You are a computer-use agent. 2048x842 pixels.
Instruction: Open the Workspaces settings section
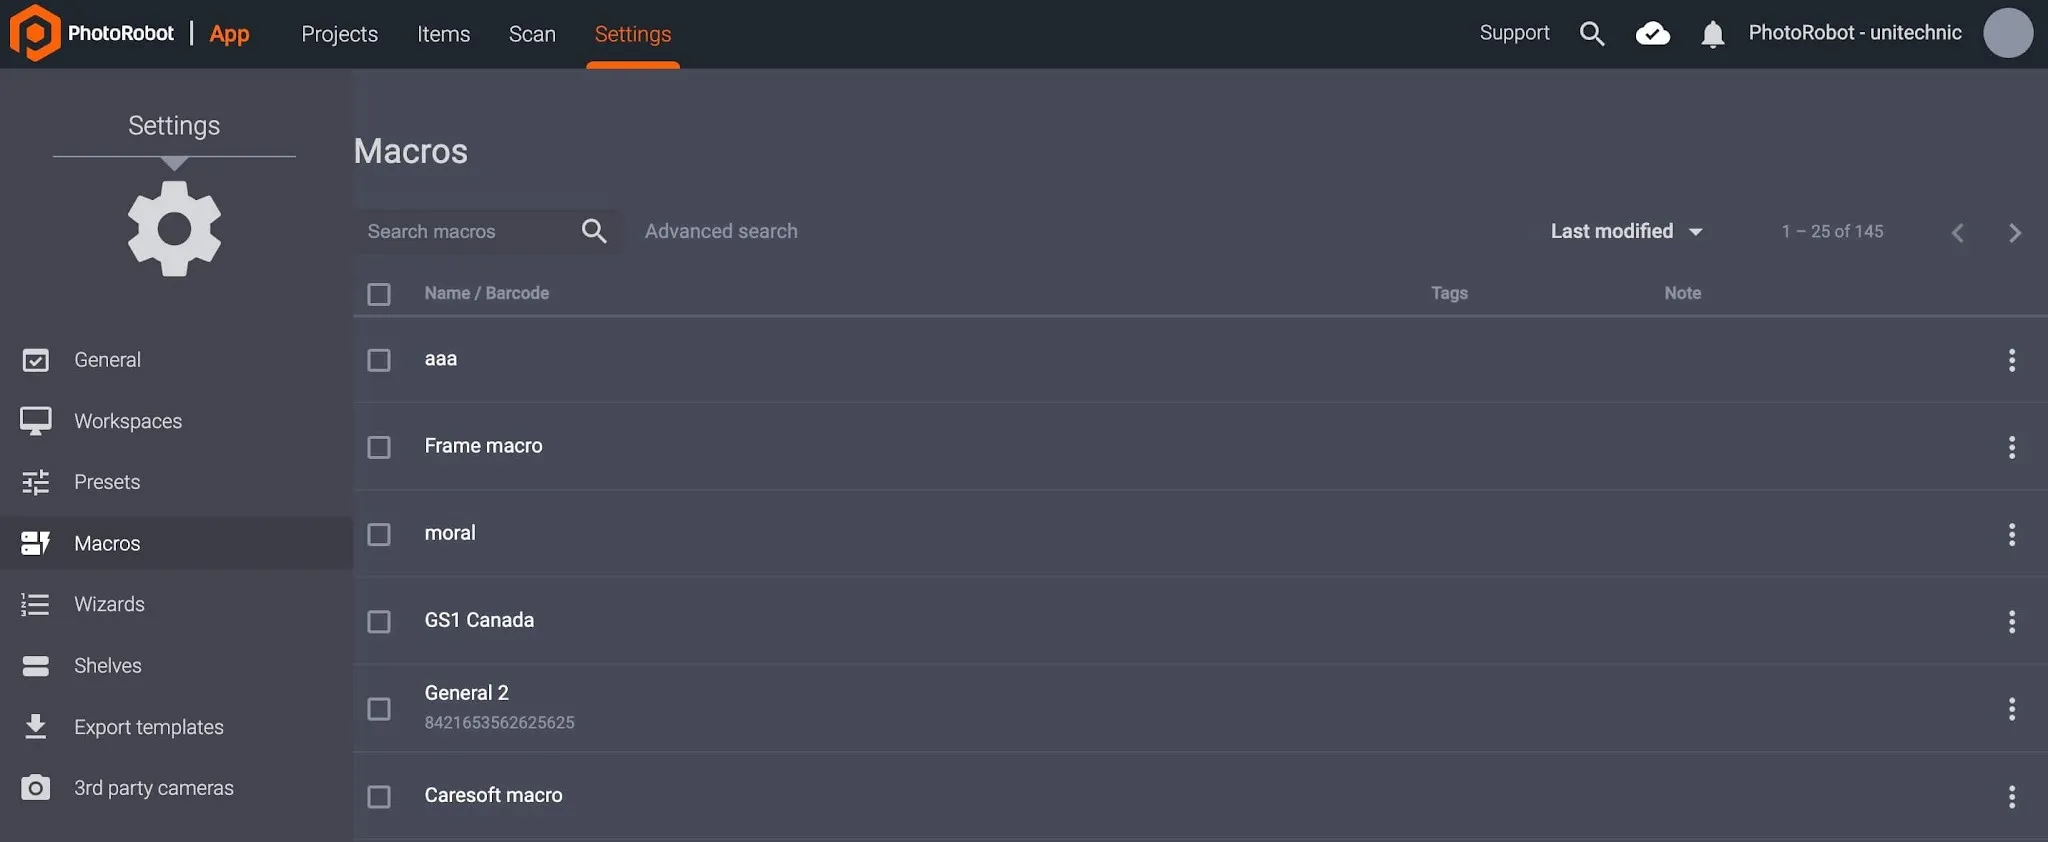[128, 421]
